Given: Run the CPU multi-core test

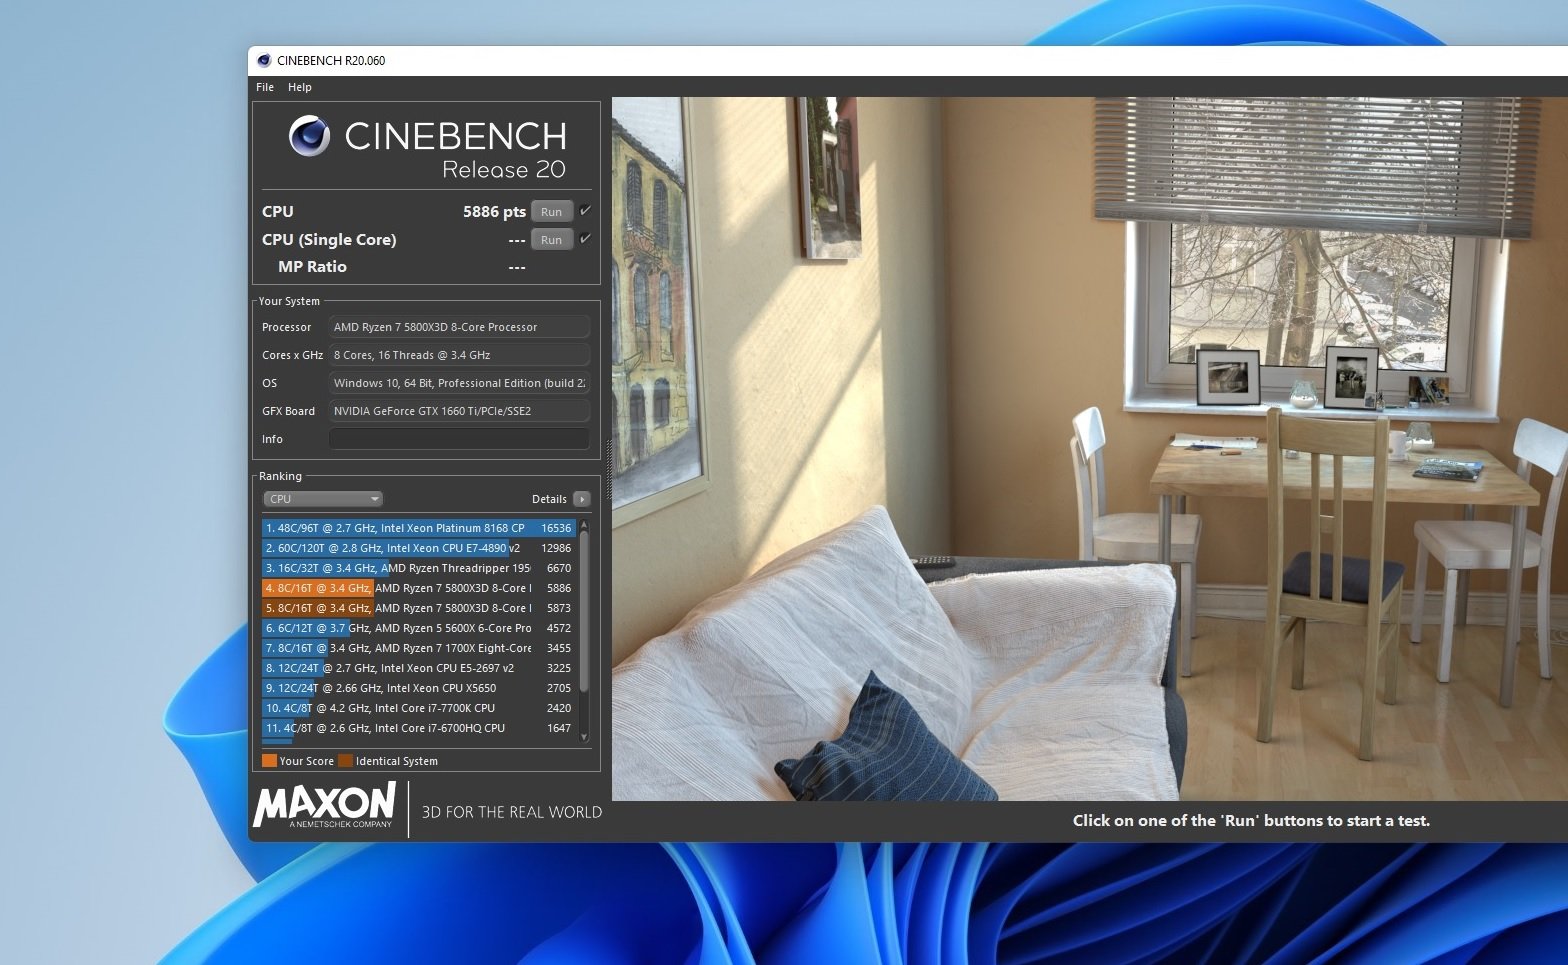Looking at the screenshot, I should coord(552,212).
